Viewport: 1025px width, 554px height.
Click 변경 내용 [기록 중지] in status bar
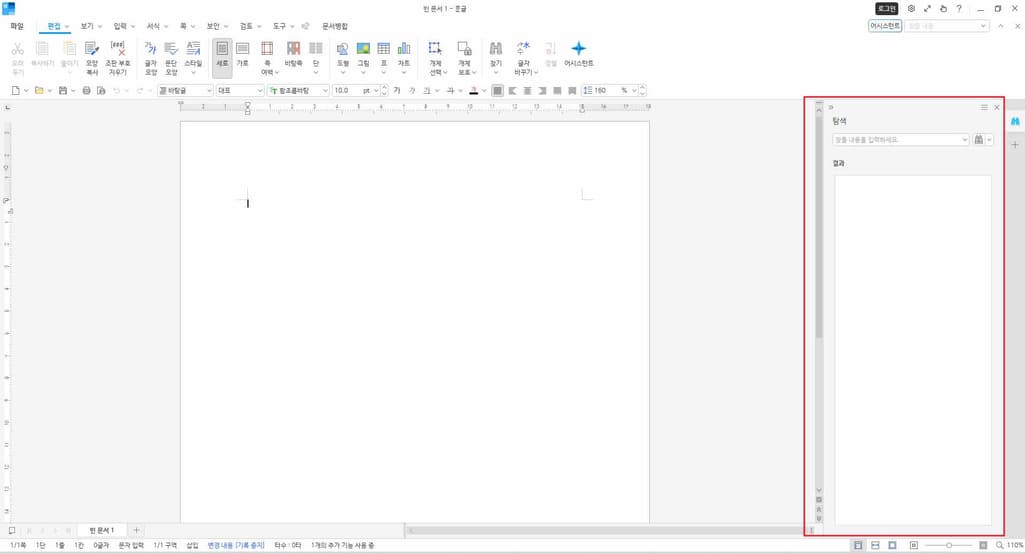coord(236,546)
